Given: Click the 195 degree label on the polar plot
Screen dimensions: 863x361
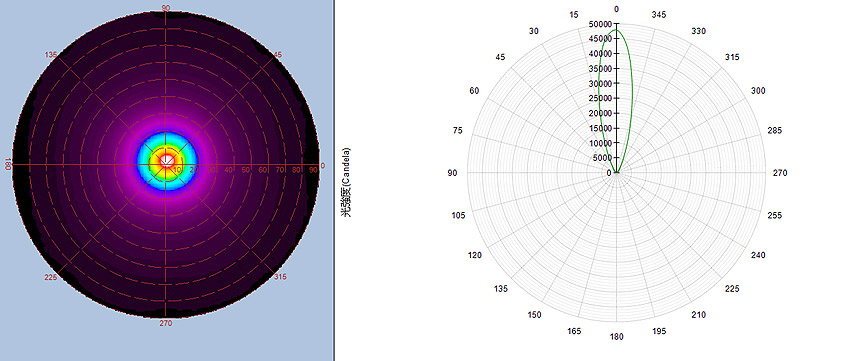Looking at the screenshot, I should point(659,331).
